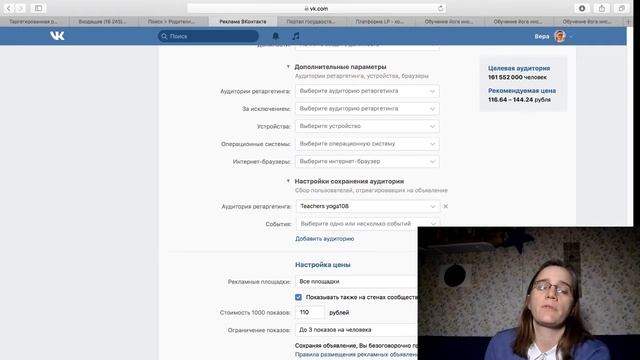
Task: Add new Safari tab with plus
Action: (629, 21)
